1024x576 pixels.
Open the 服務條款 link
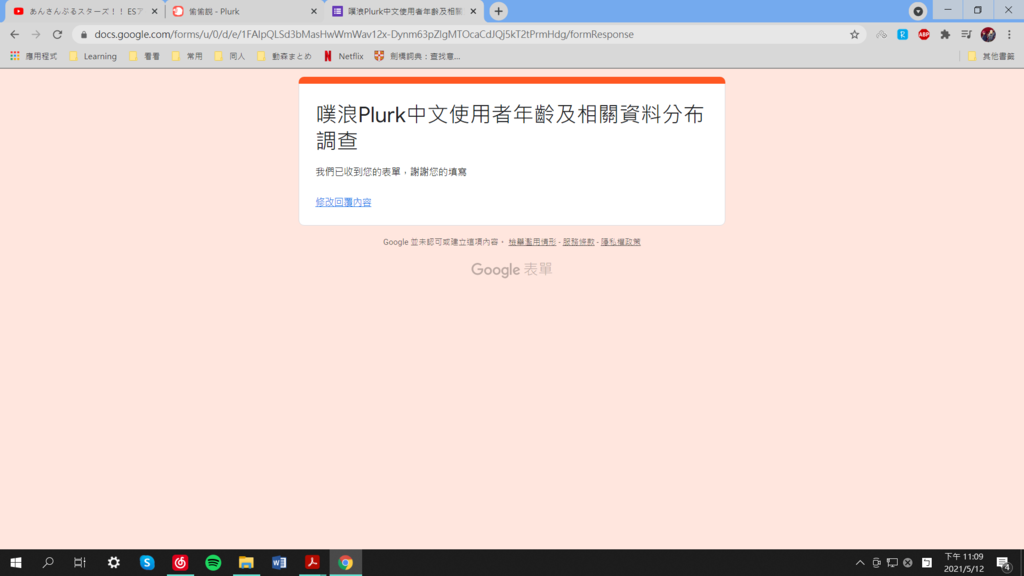pyautogui.click(x=579, y=242)
